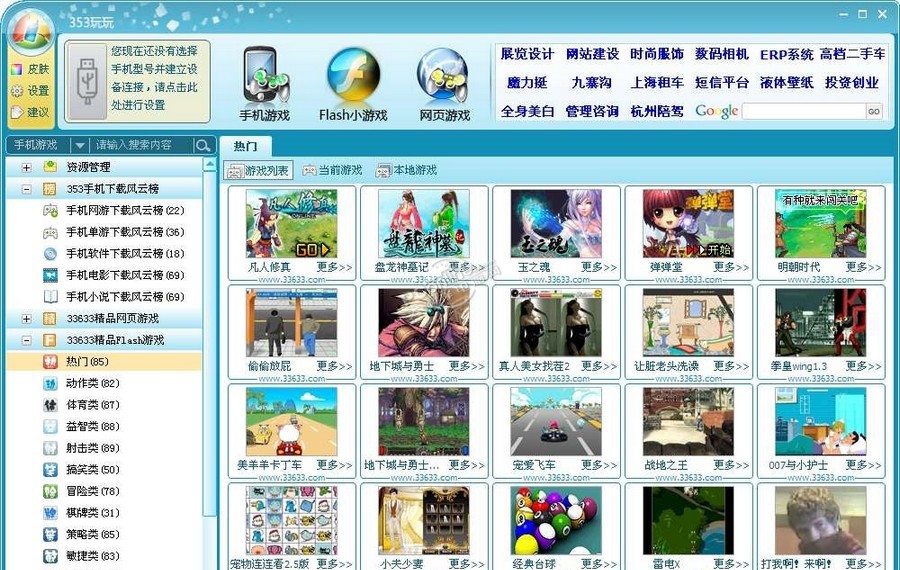Select 手机电影下载风云榜 (69)

pyautogui.click(x=114, y=275)
